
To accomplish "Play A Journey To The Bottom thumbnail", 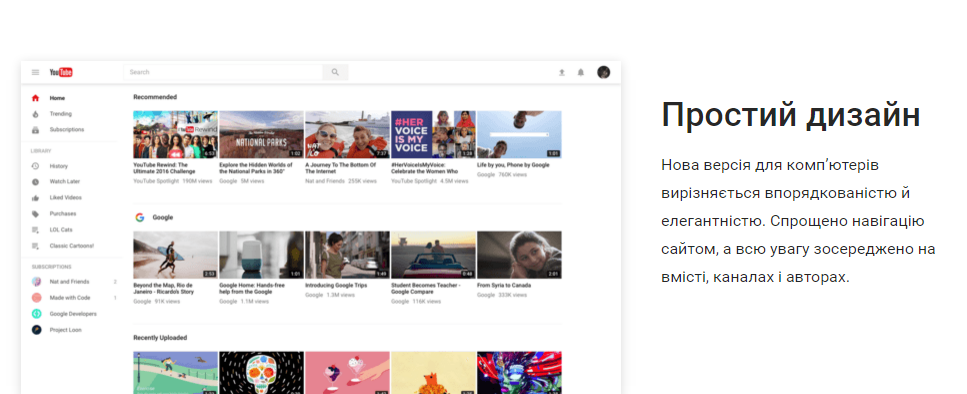I will pyautogui.click(x=347, y=134).
